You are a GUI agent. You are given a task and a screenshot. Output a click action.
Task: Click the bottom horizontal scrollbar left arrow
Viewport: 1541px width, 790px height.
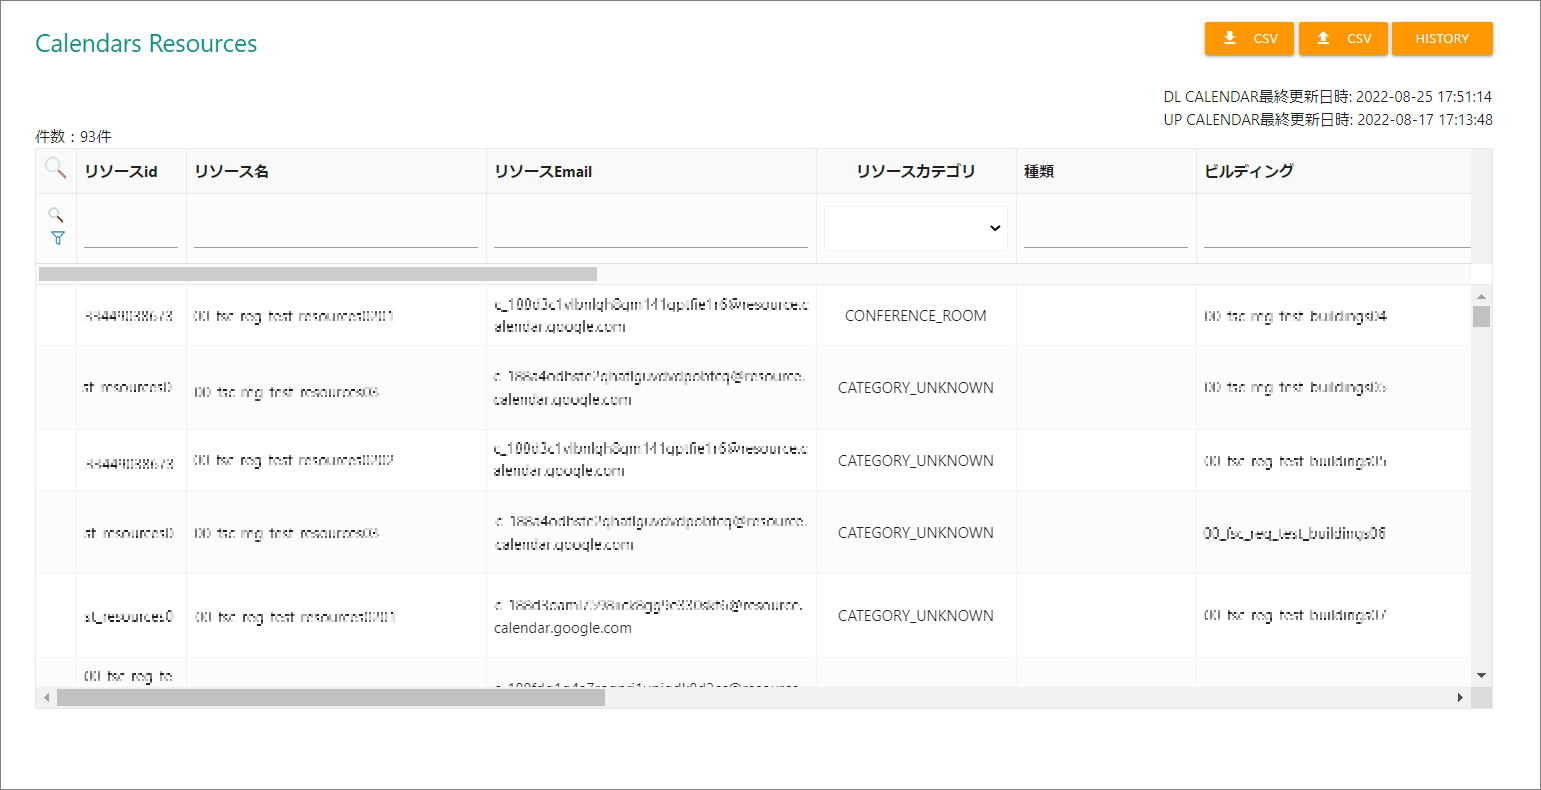point(46,697)
